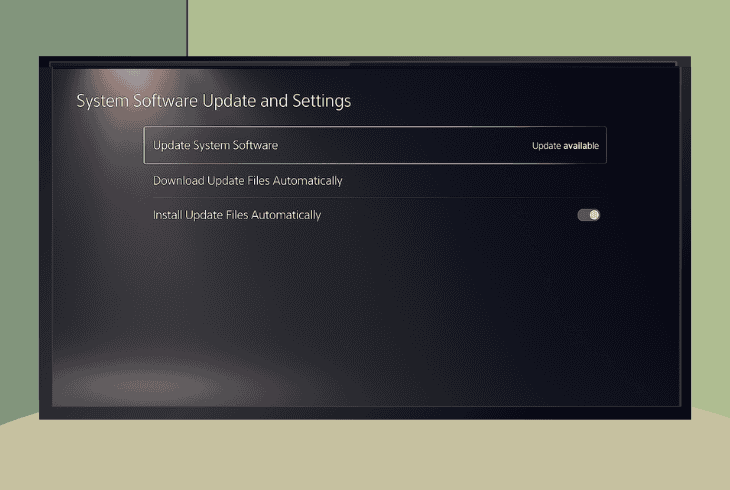Select Update System Software option
The image size is (730, 490).
point(375,145)
